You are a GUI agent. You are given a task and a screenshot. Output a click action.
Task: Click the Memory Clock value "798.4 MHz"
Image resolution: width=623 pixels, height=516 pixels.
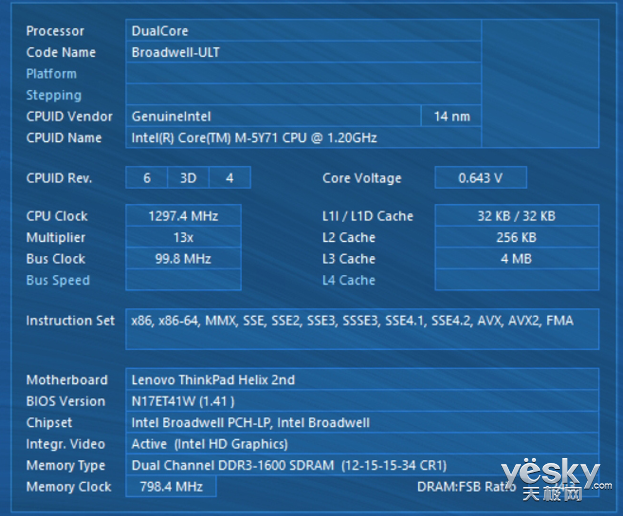point(171,487)
